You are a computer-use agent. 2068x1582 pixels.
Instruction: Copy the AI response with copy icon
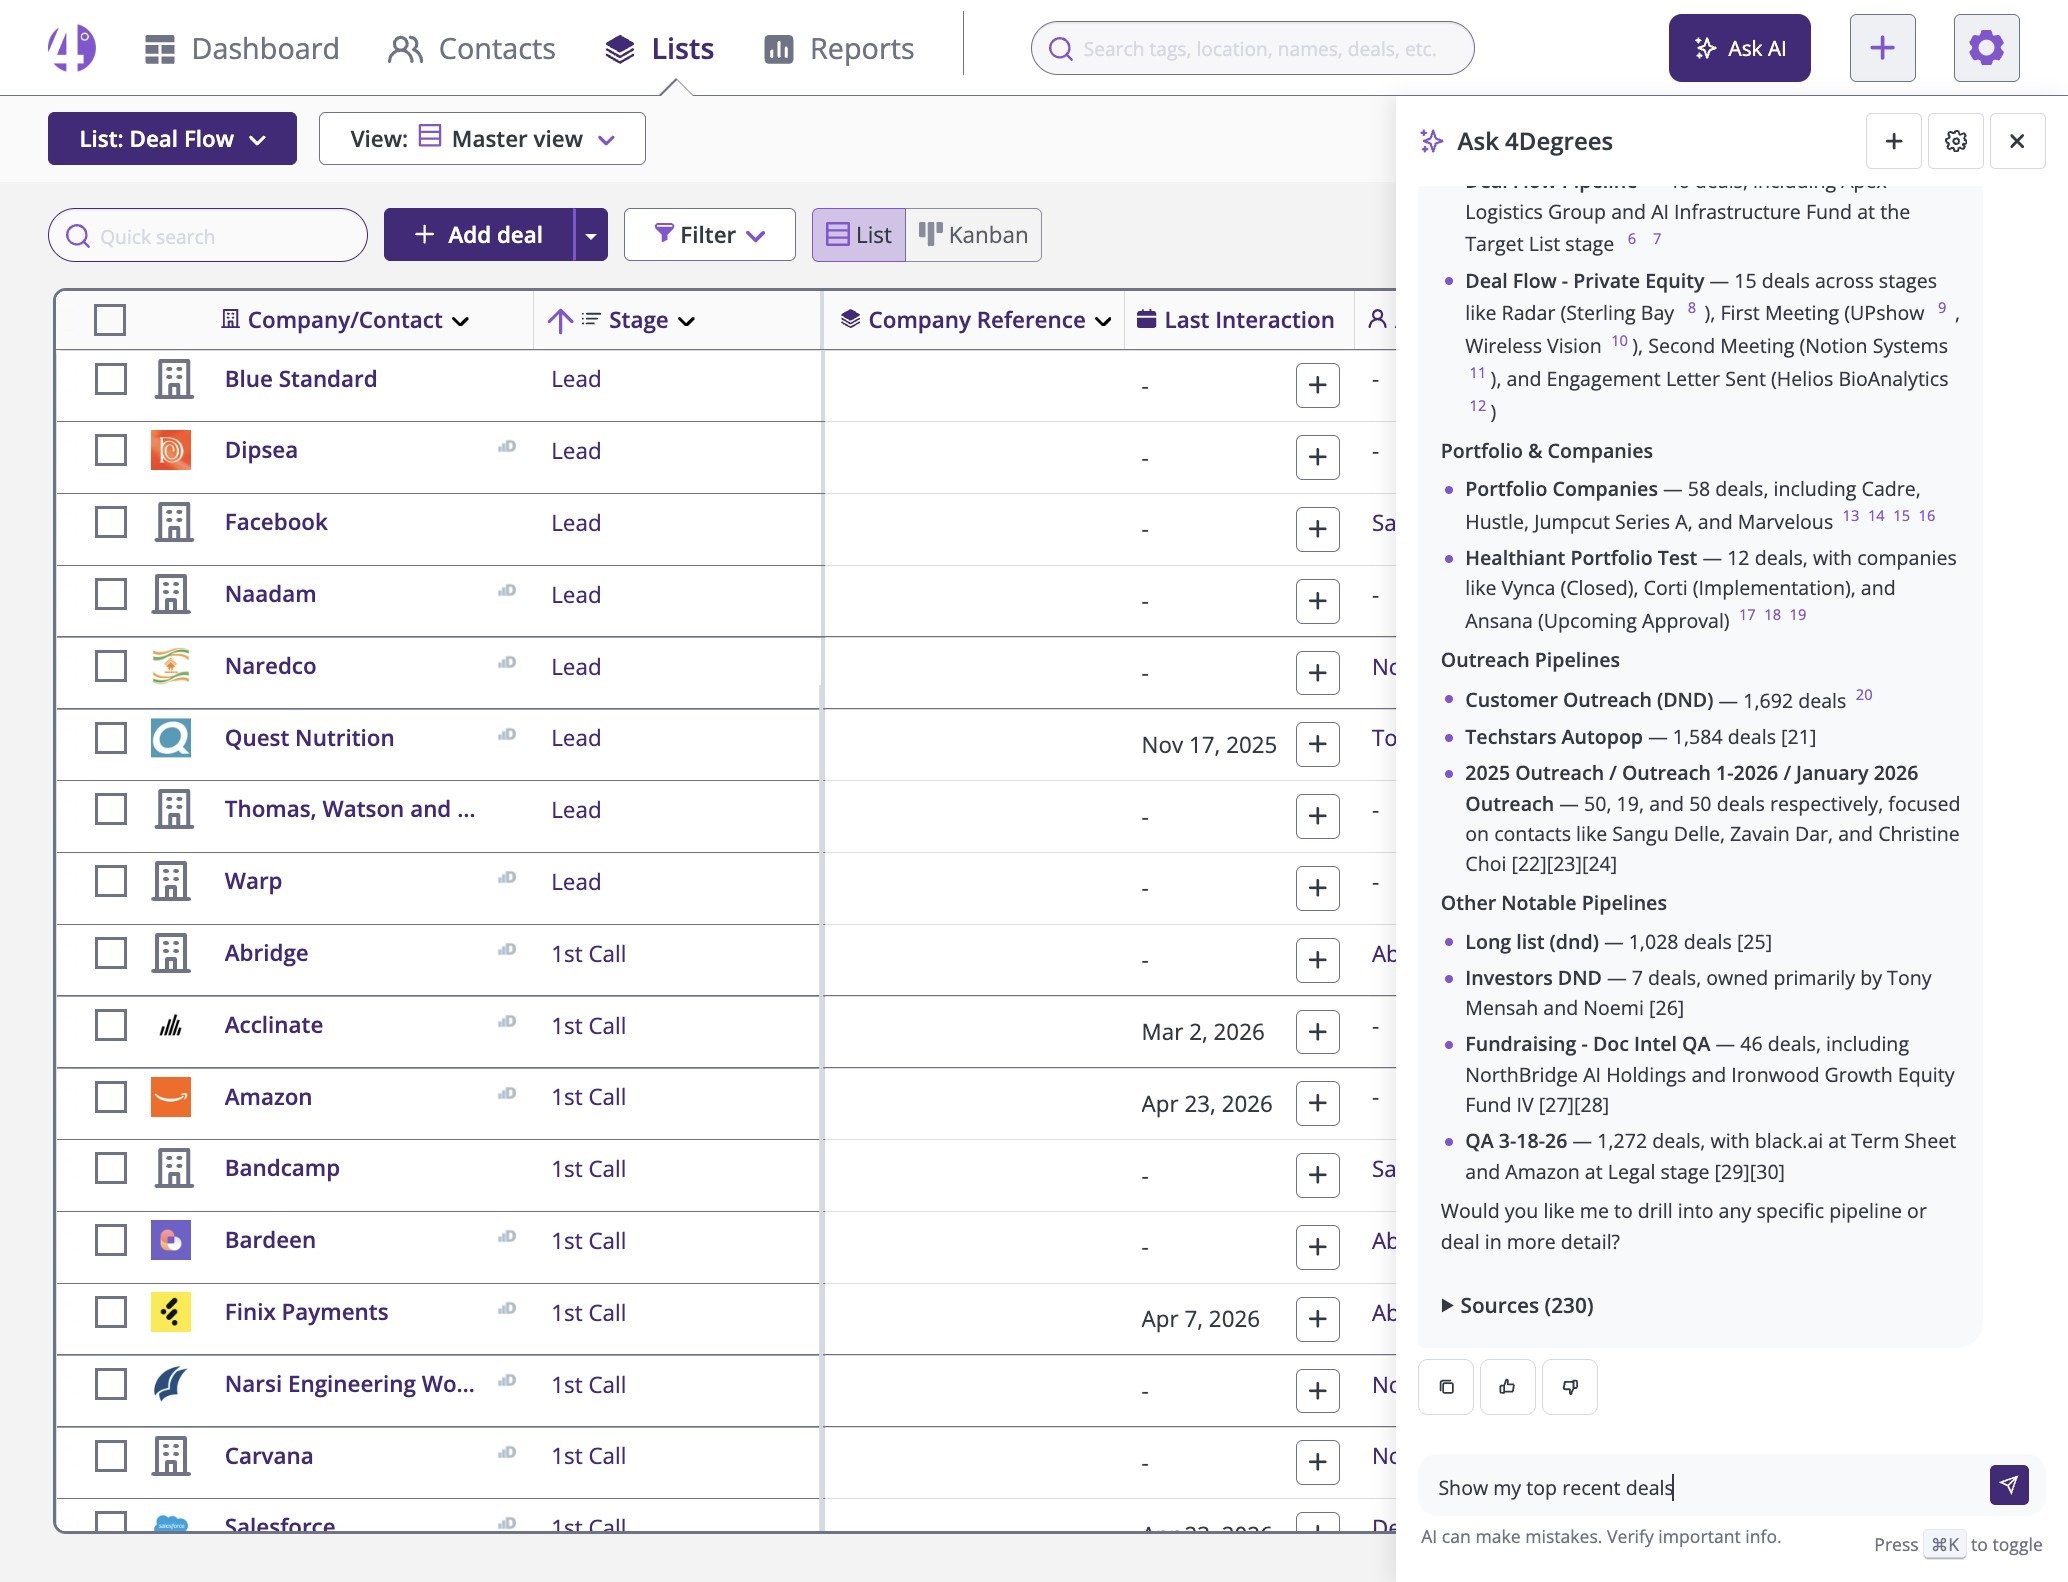pyautogui.click(x=1446, y=1387)
